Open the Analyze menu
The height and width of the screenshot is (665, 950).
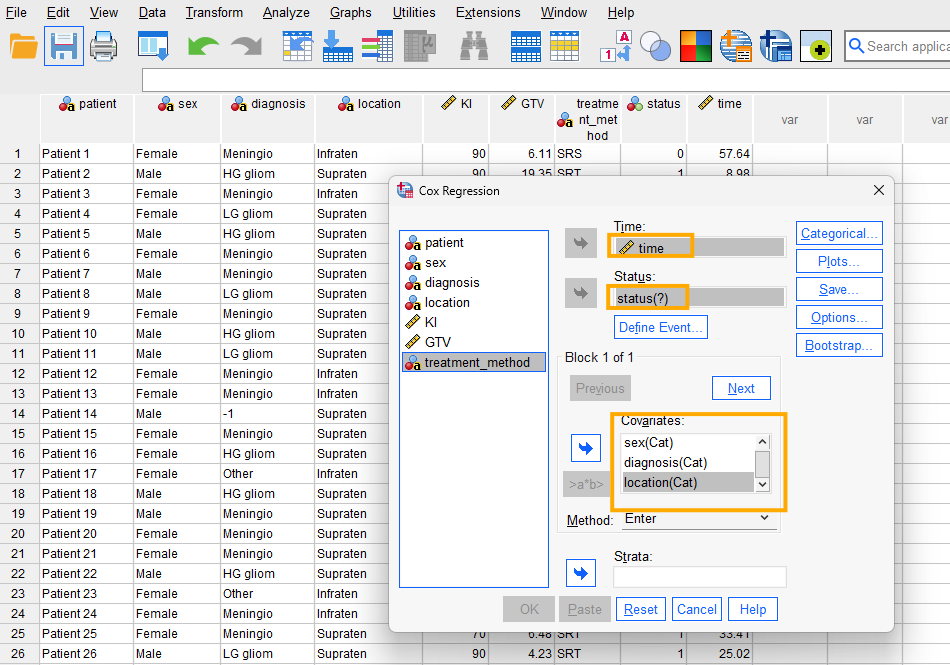286,13
